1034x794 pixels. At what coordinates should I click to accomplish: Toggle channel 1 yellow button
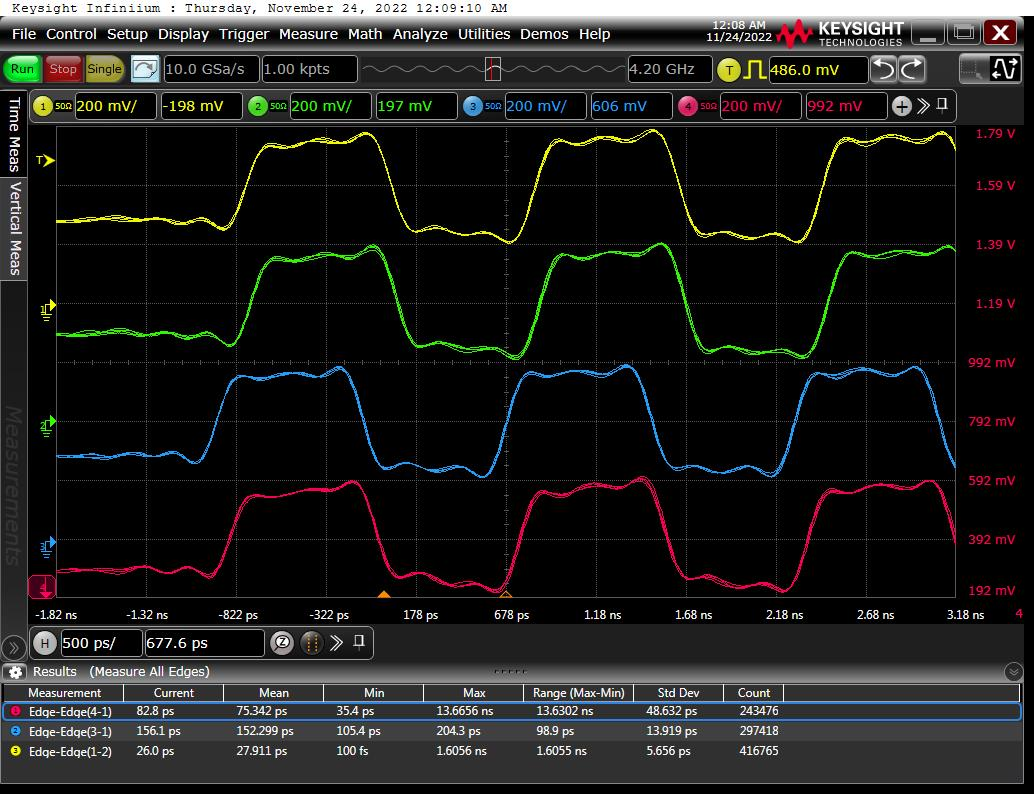tap(44, 106)
